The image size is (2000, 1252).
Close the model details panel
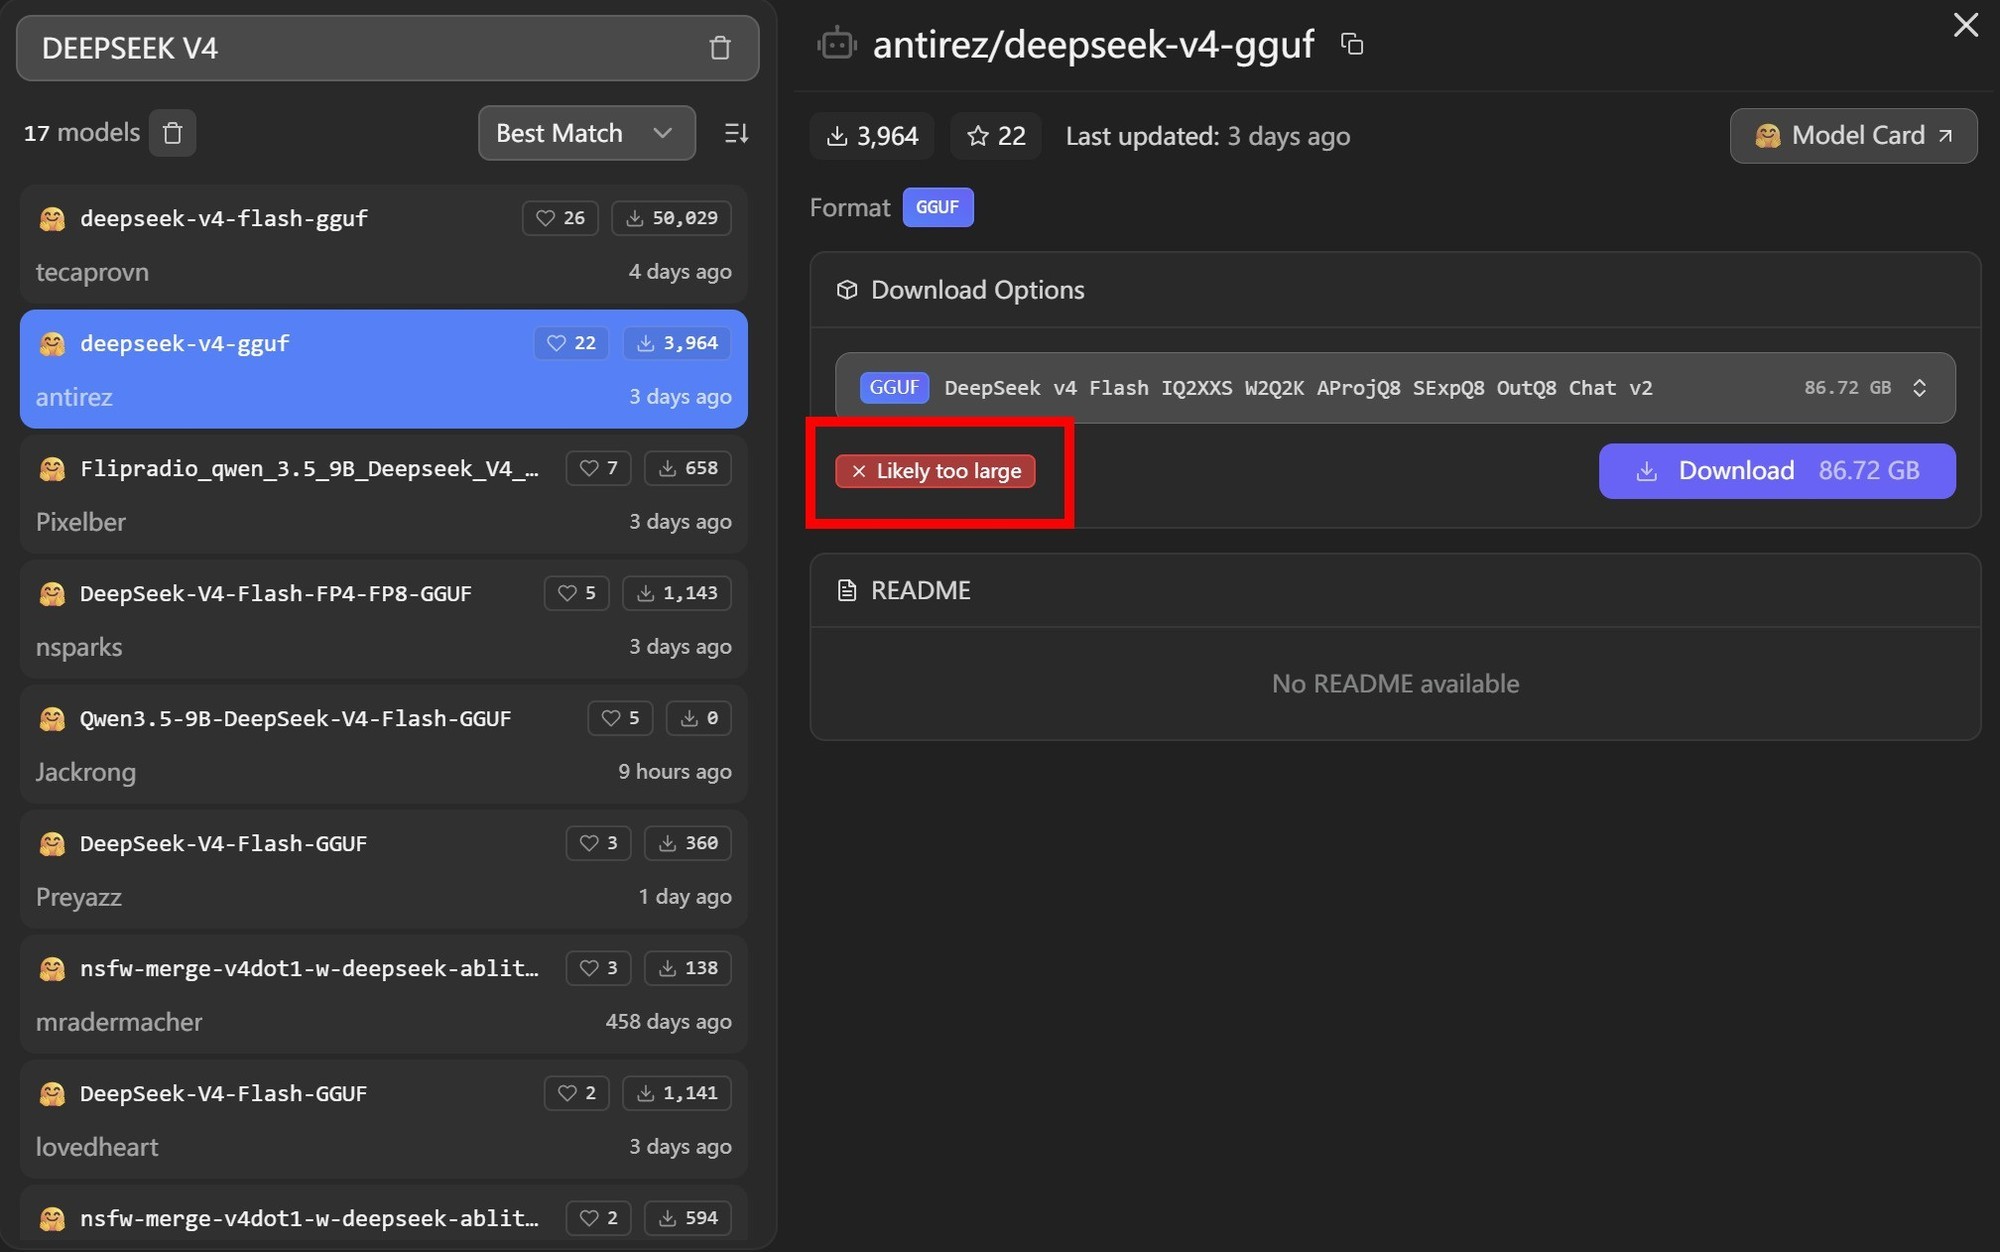pyautogui.click(x=1966, y=26)
